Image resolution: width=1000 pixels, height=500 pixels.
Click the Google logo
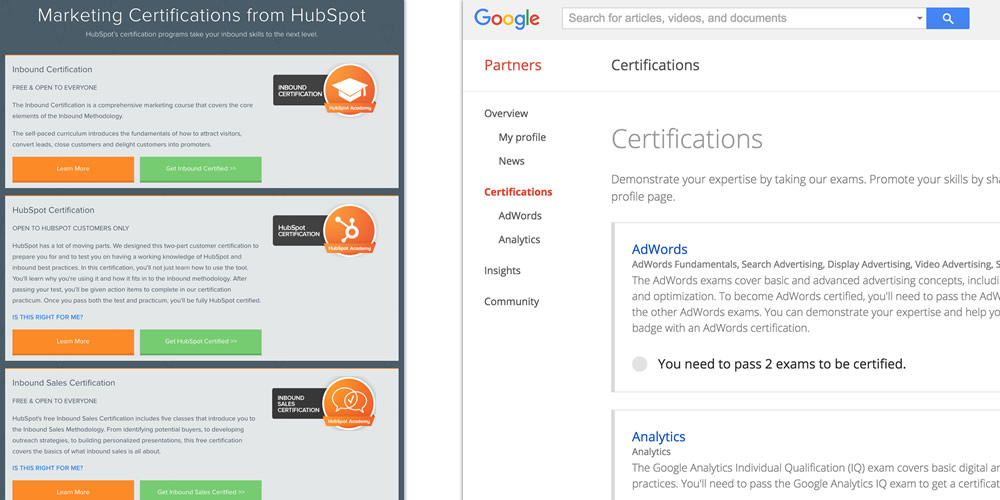coord(506,19)
